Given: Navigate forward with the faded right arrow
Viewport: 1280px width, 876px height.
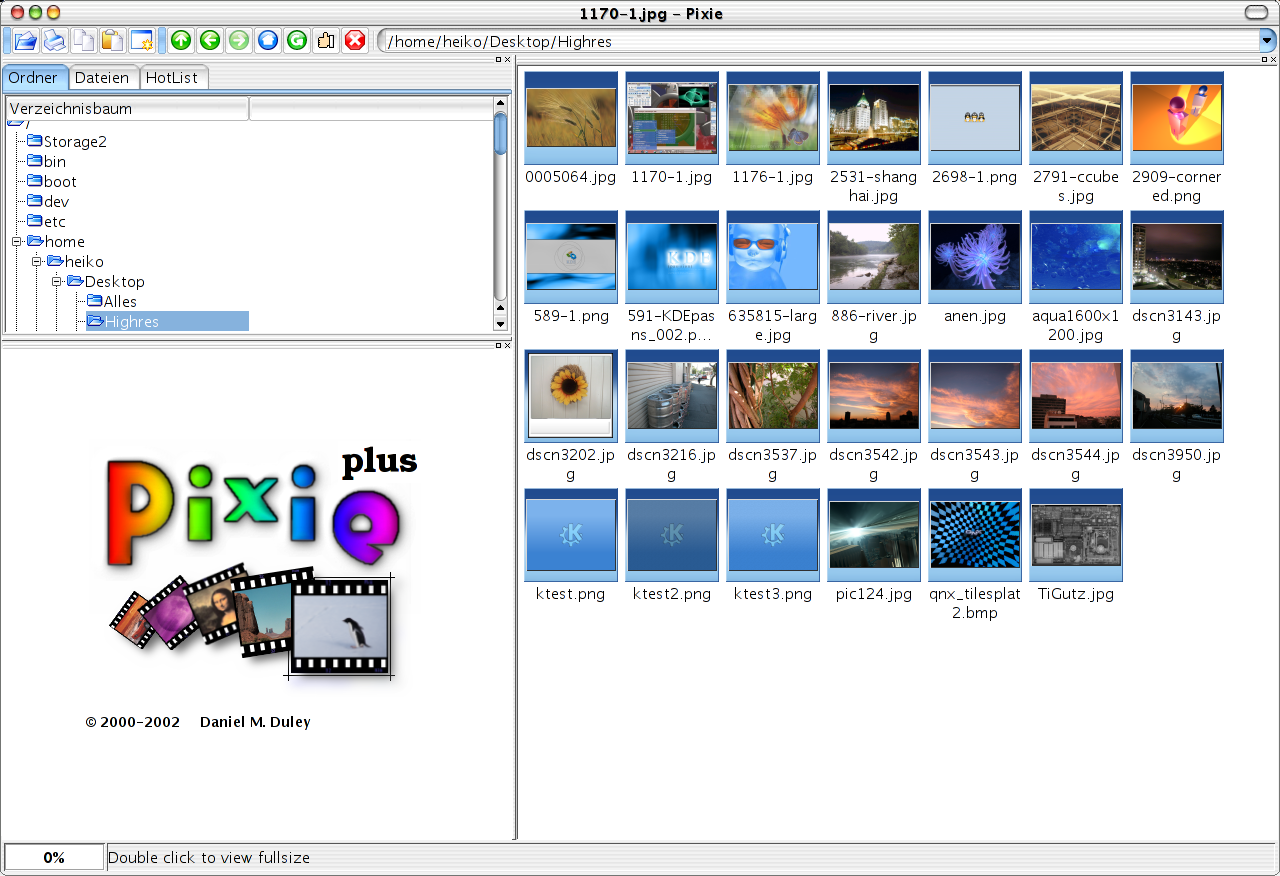Looking at the screenshot, I should [239, 41].
